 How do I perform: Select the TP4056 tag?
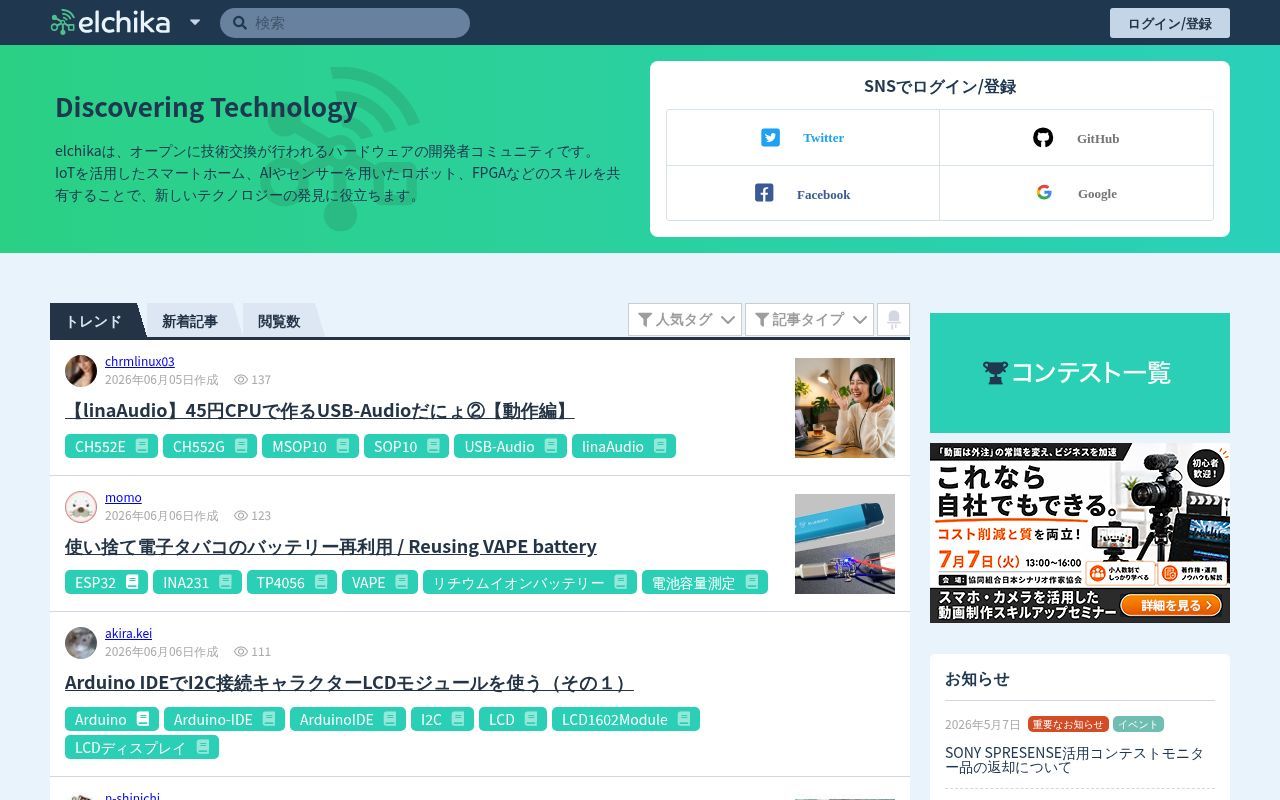tap(292, 582)
